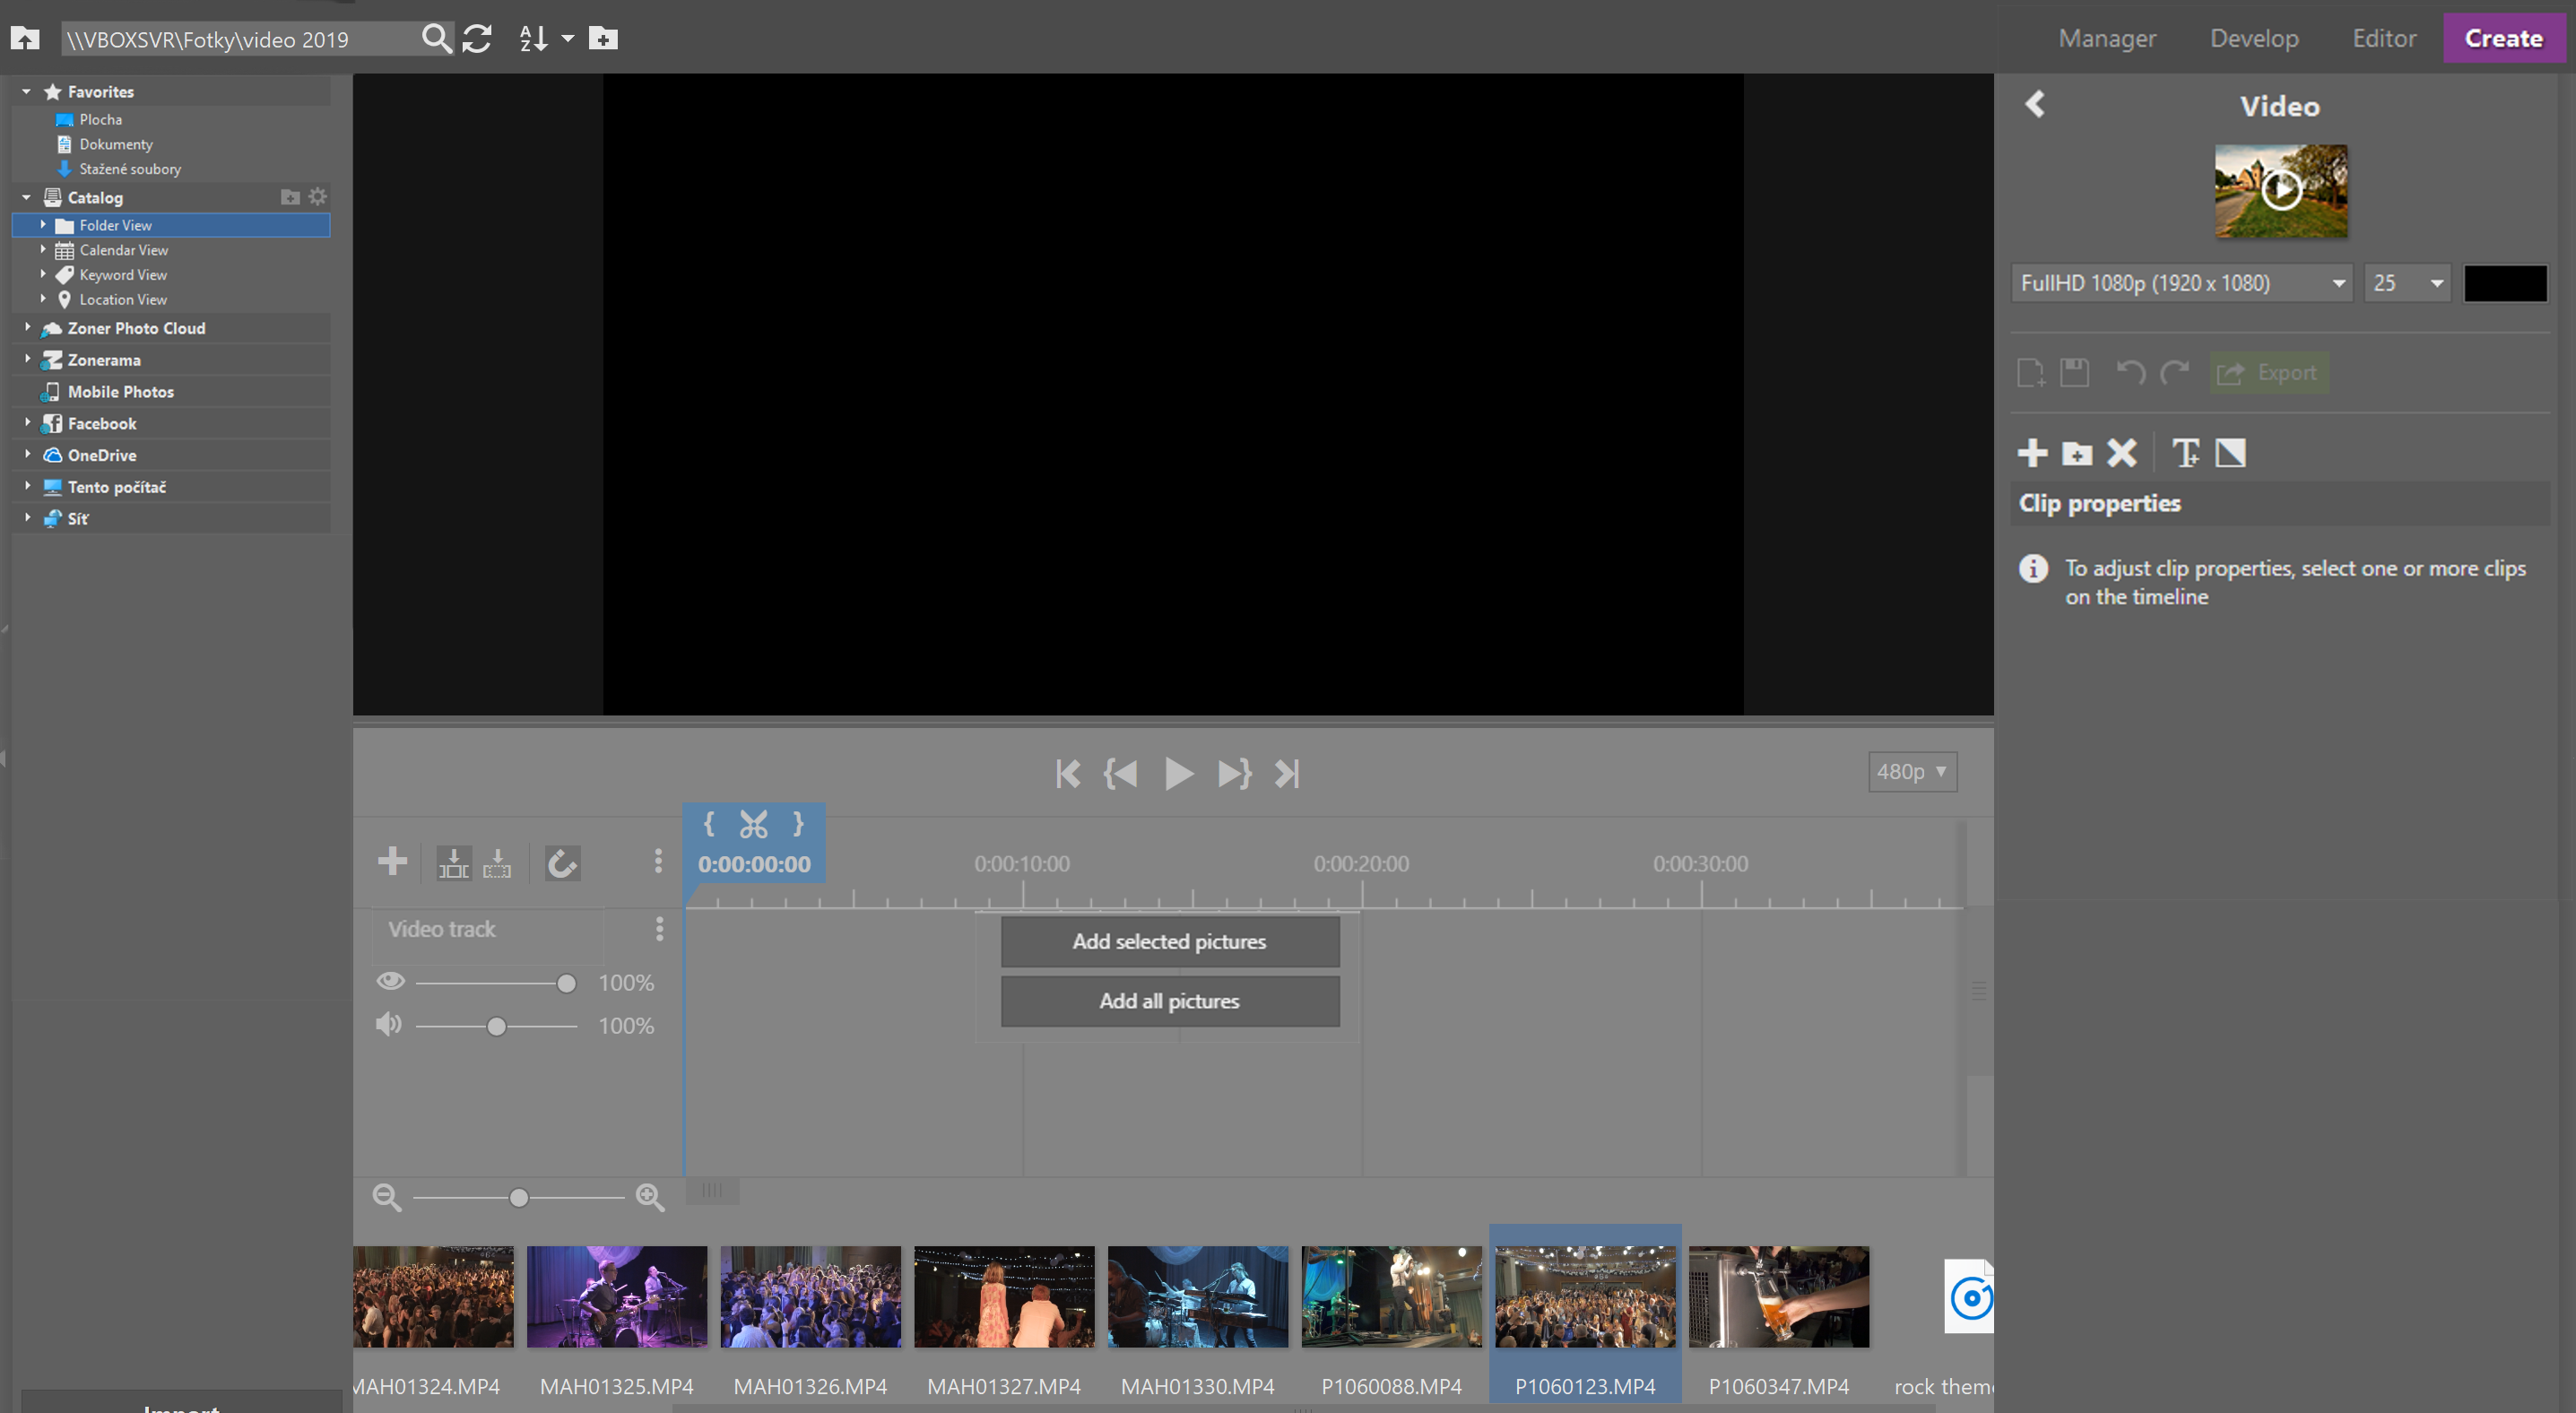Select the MAH01325.MP4 thumbnail
This screenshot has width=2576, height=1413.
(616, 1296)
